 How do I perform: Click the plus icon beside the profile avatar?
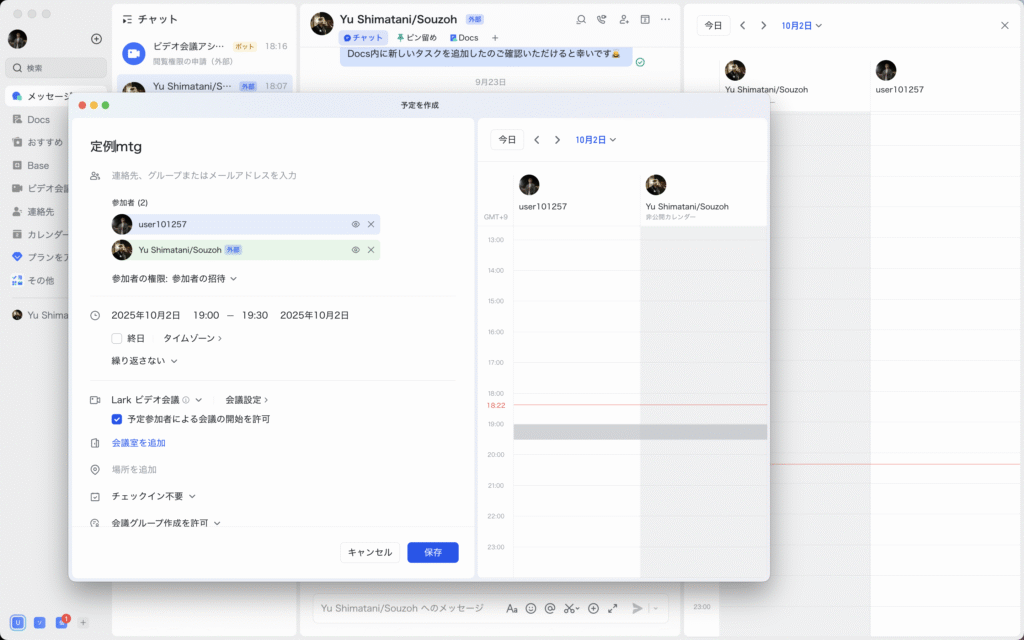pyautogui.click(x=96, y=39)
